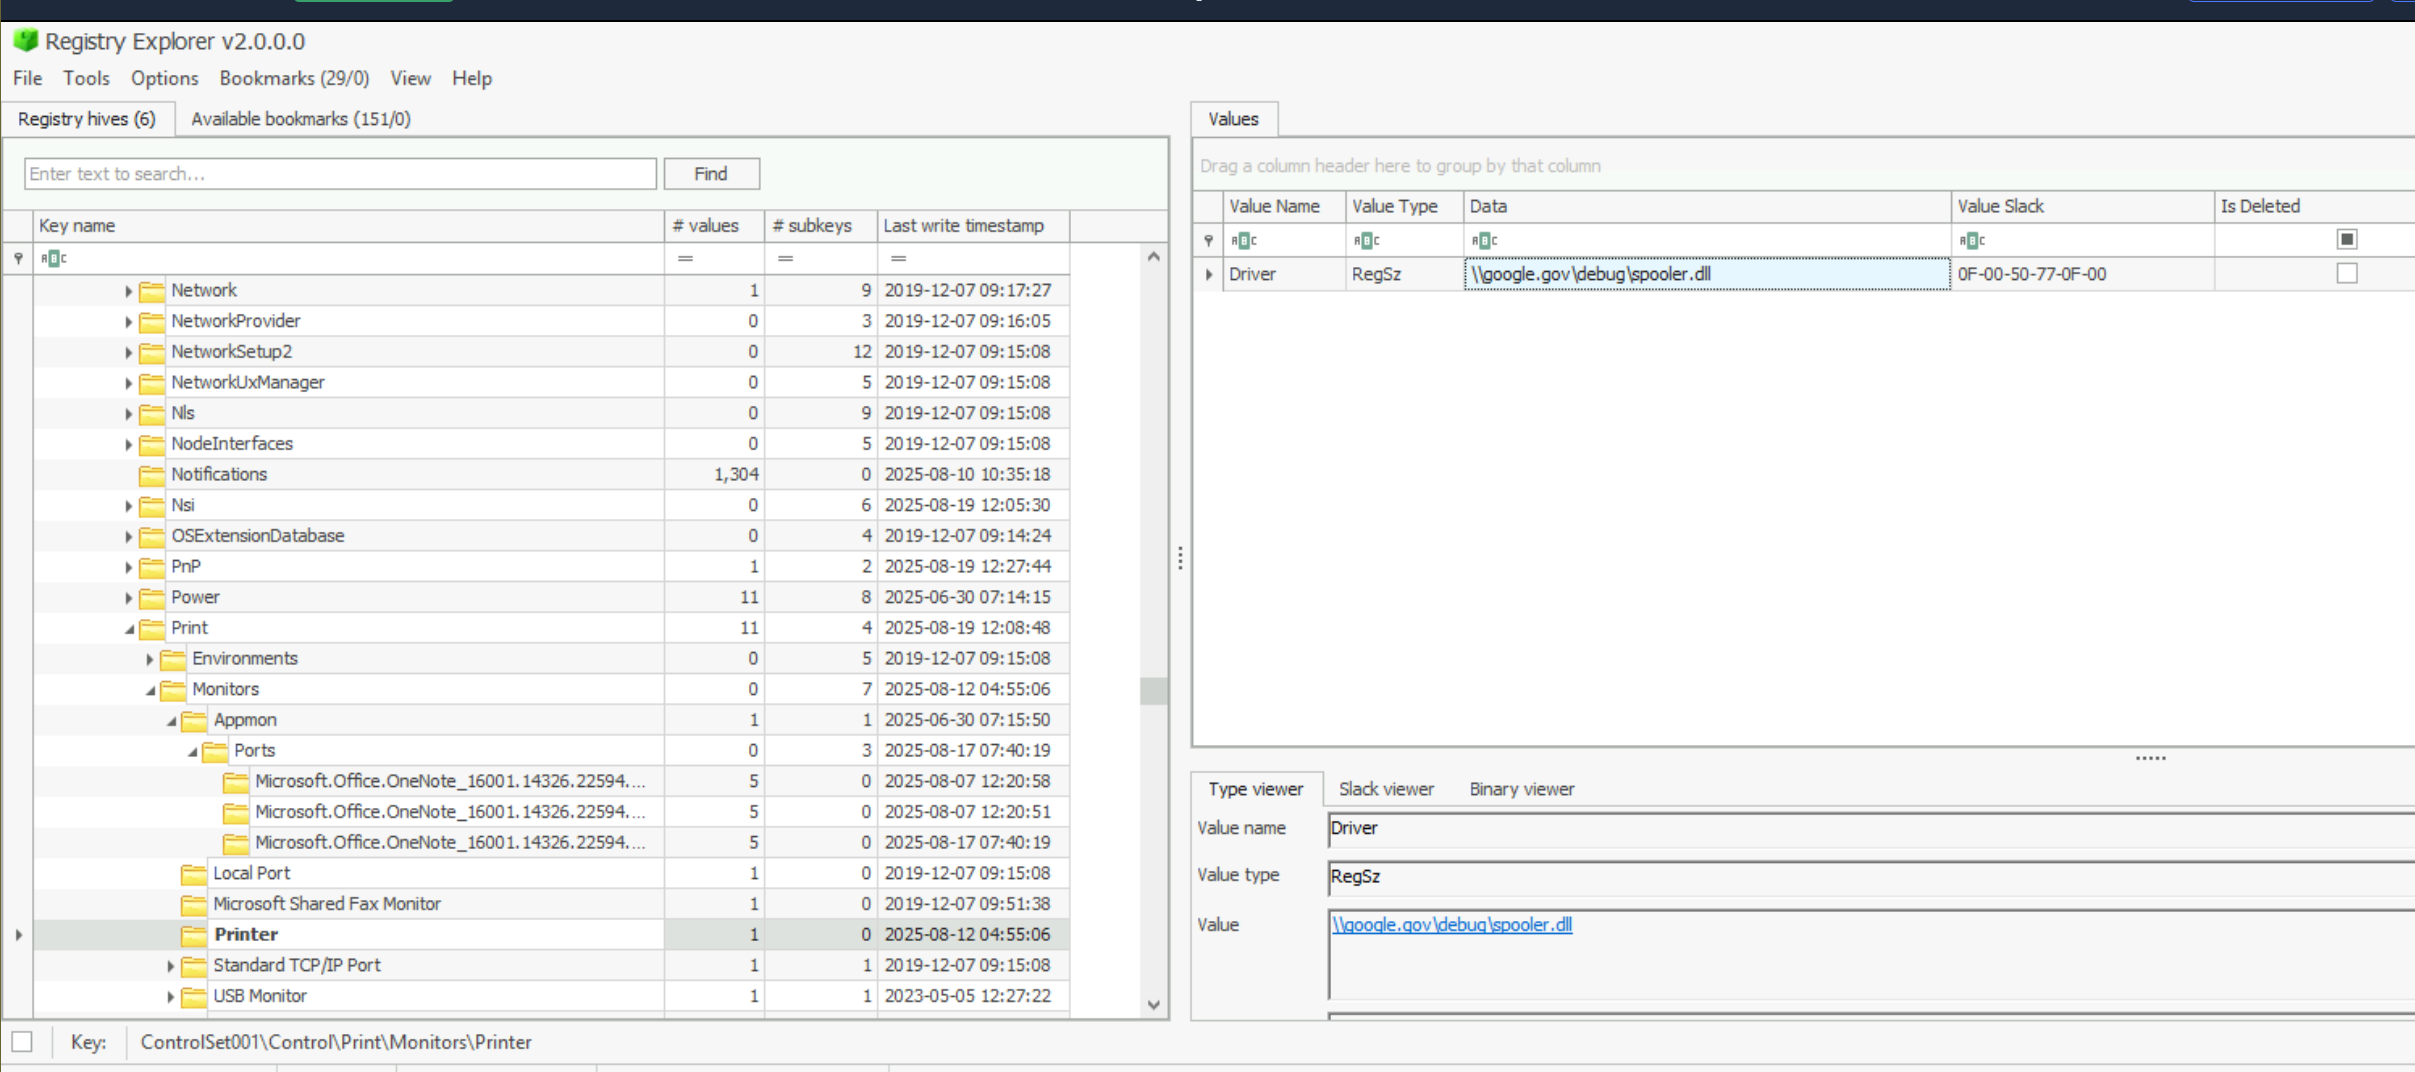This screenshot has width=2415, height=1072.
Task: Expand the USB Monitor key
Action: pyautogui.click(x=171, y=997)
